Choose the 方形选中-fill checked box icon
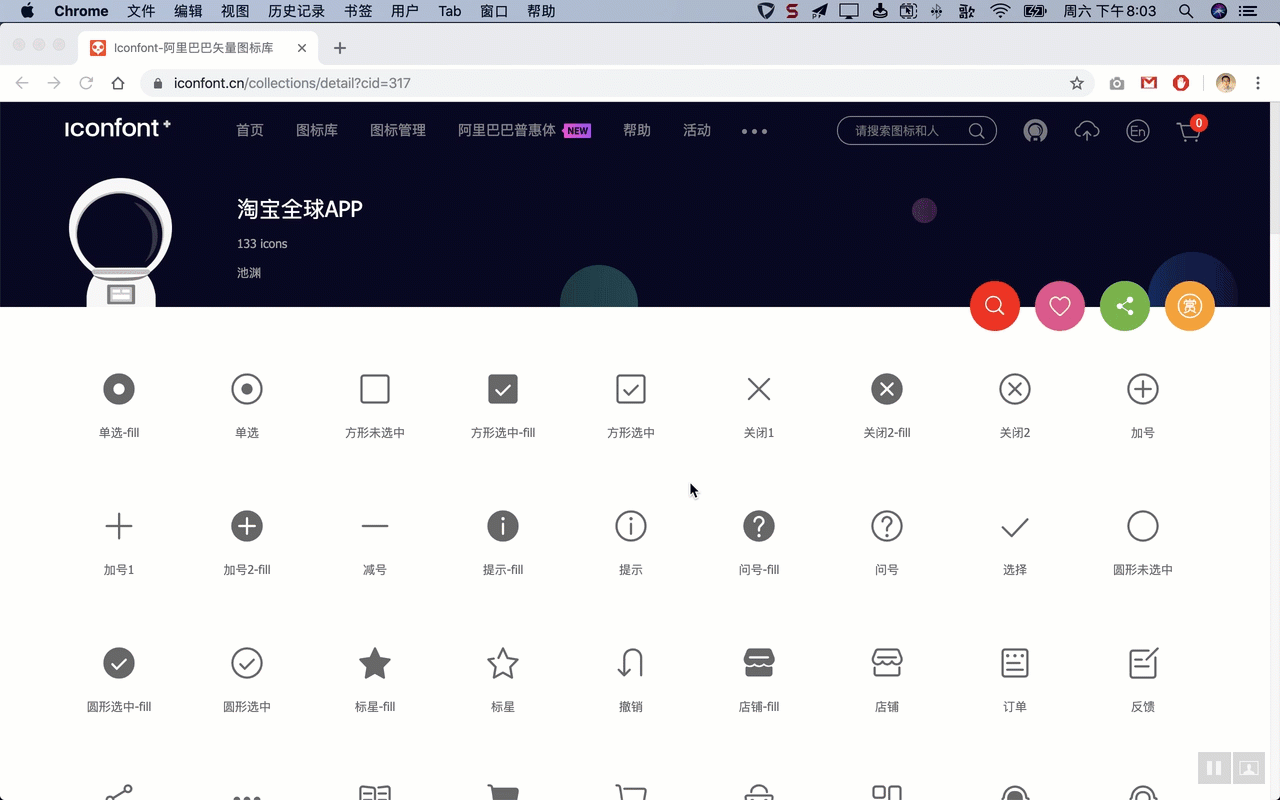 503,389
